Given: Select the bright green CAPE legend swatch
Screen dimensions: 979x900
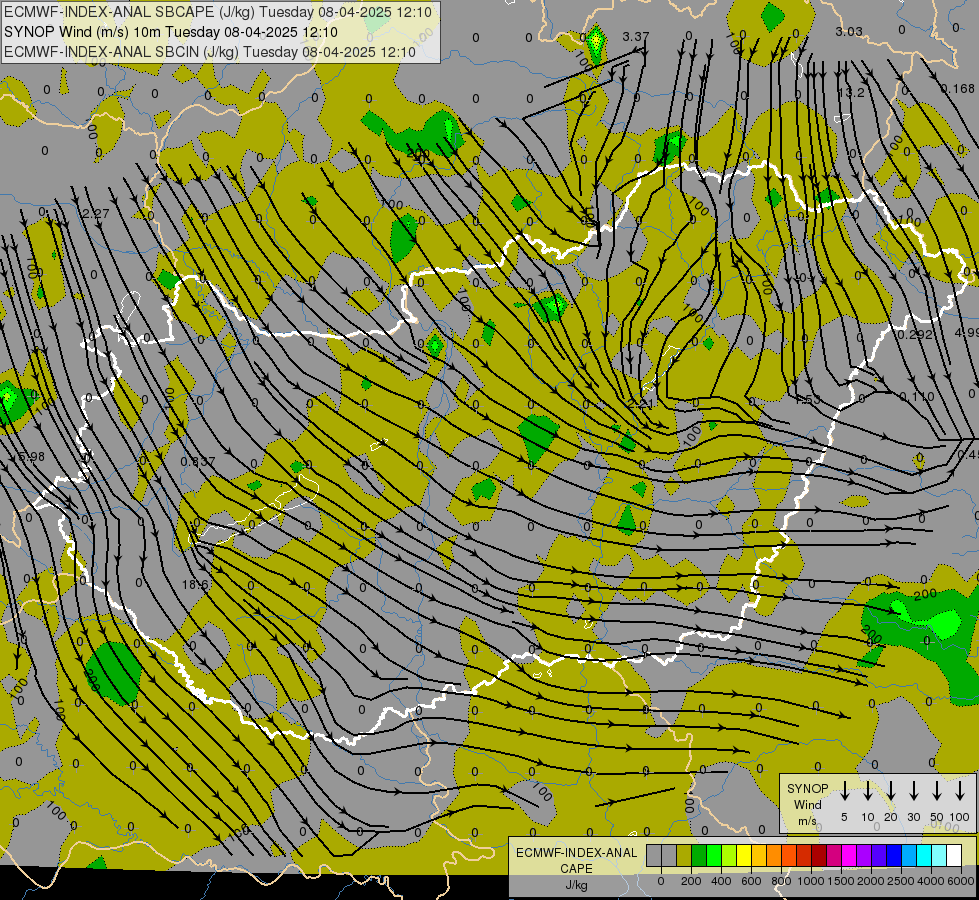Looking at the screenshot, I should pos(714,855).
